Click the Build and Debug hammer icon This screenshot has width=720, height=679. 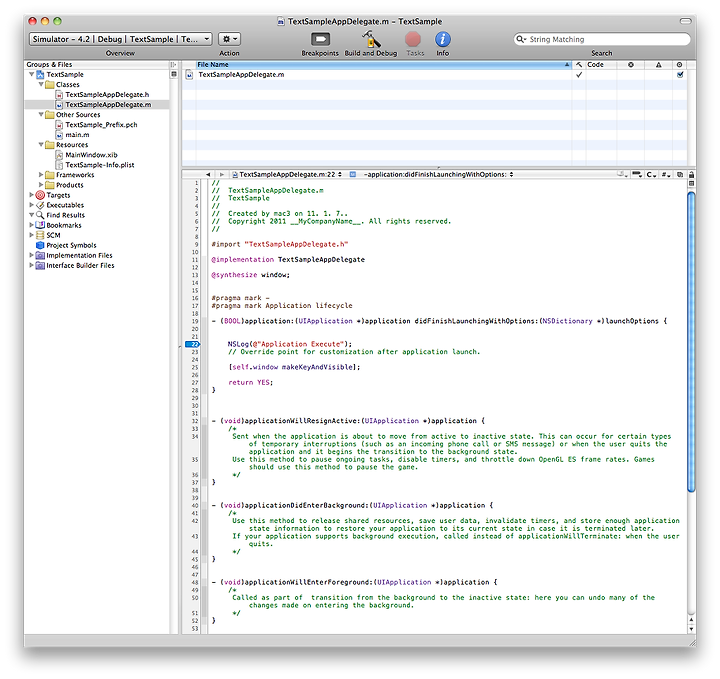pyautogui.click(x=371, y=39)
